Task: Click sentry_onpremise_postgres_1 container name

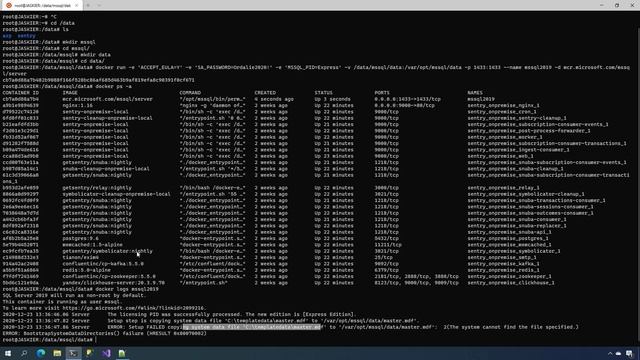Action: coord(508,238)
